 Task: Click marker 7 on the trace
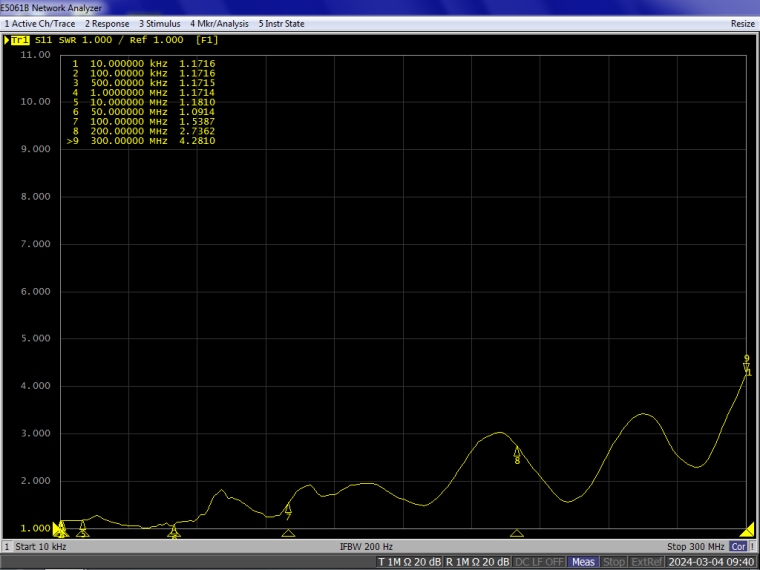288,510
